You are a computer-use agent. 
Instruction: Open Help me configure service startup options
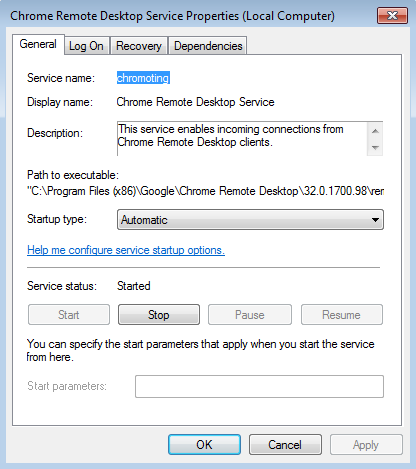126,250
